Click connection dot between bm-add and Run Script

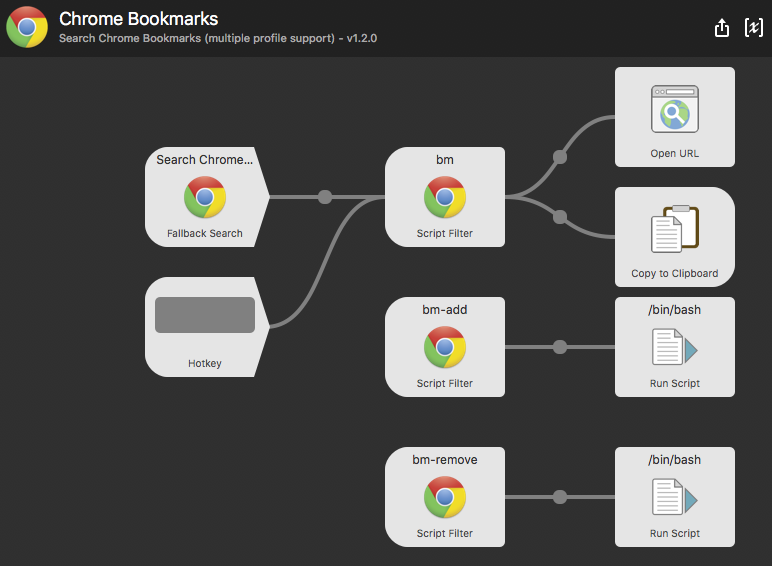click(x=560, y=347)
